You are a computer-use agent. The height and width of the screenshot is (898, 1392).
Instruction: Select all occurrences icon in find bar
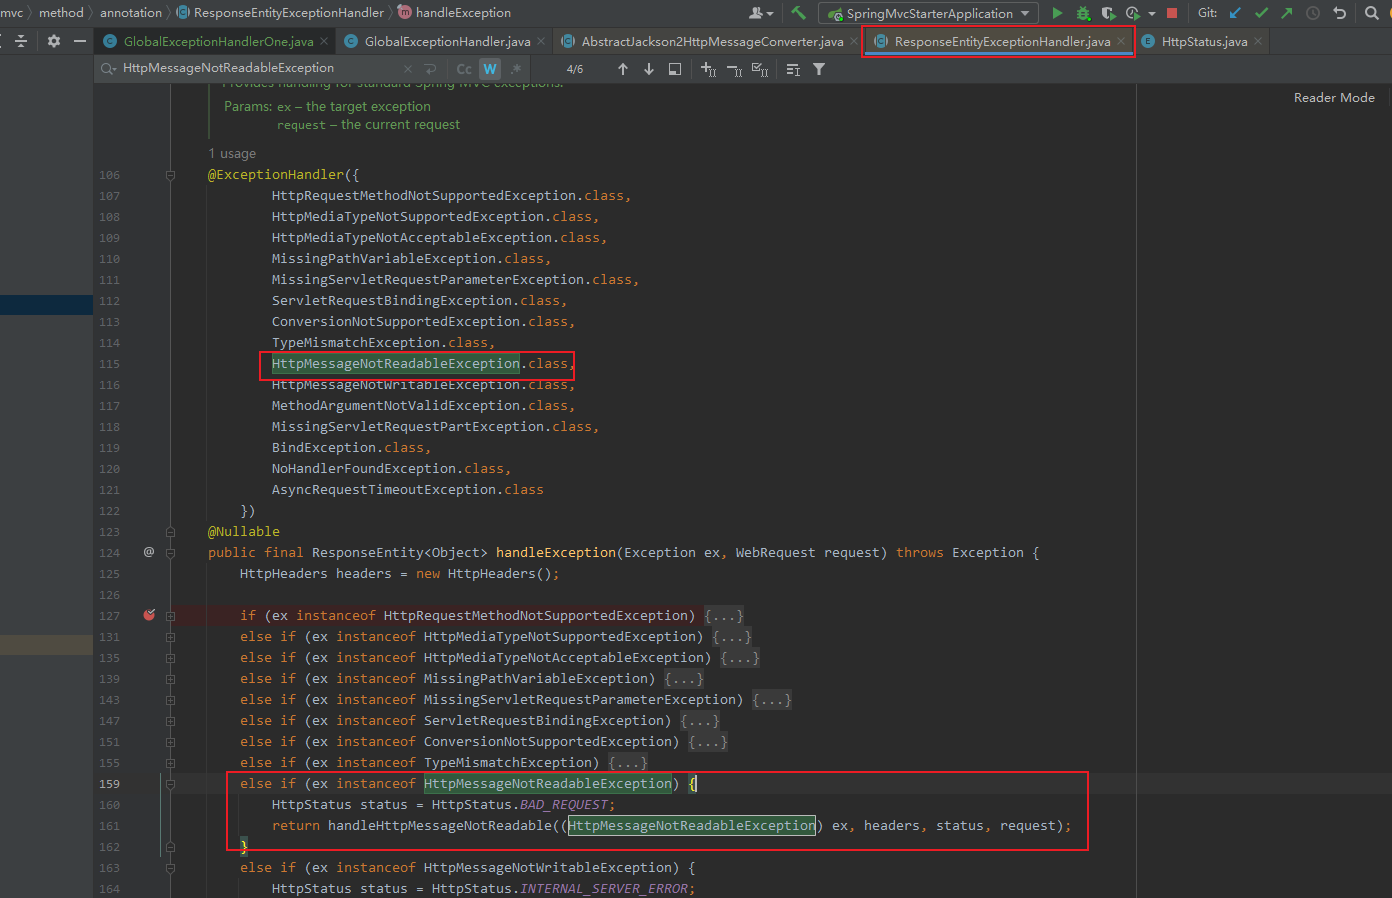click(x=760, y=69)
